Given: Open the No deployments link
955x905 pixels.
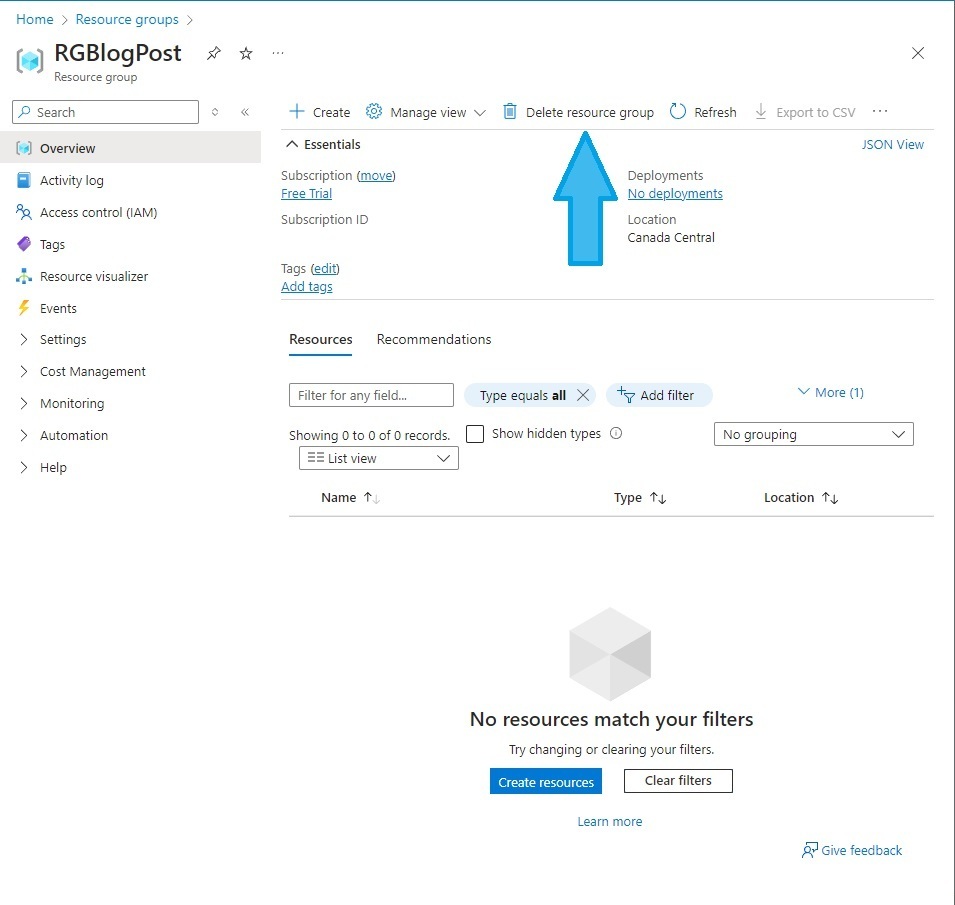Looking at the screenshot, I should [x=675, y=194].
